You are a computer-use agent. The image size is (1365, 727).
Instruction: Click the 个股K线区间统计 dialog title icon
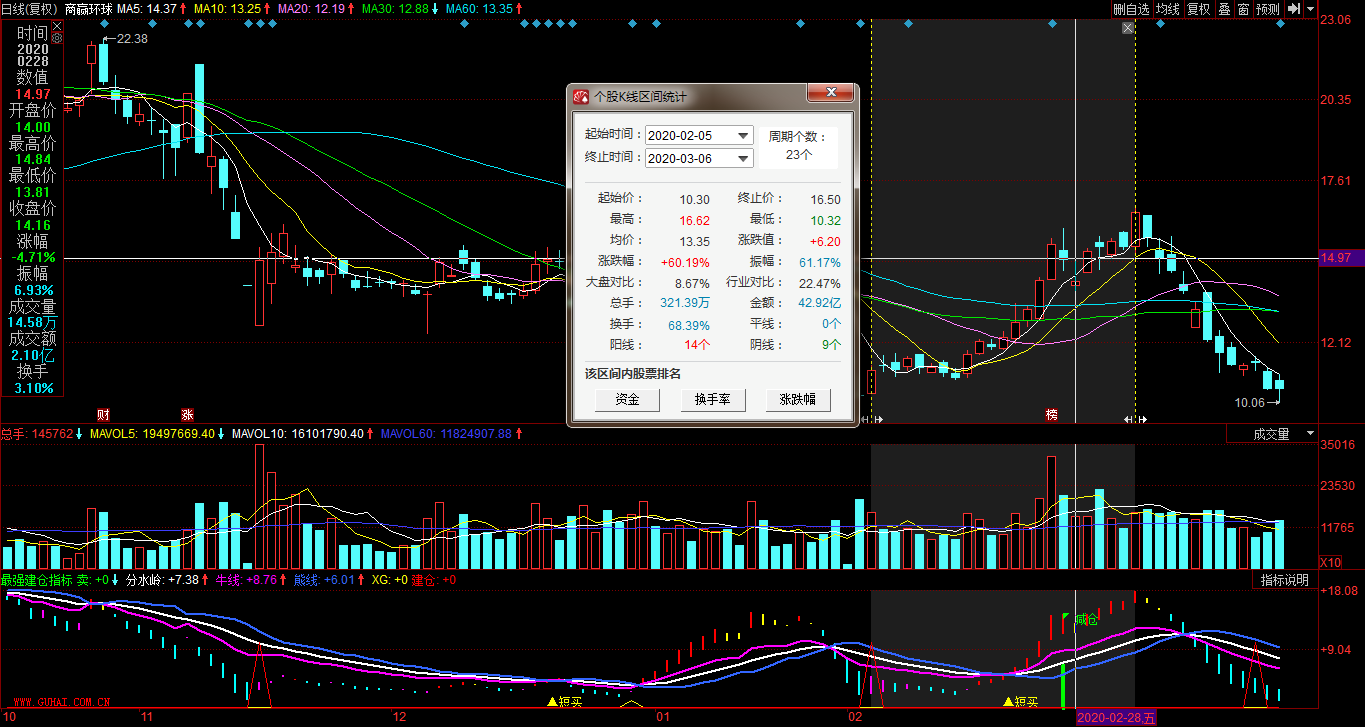click(x=581, y=97)
